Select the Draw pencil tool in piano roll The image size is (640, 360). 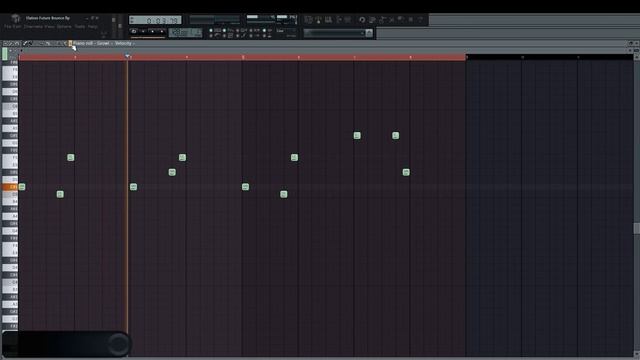click(x=25, y=43)
